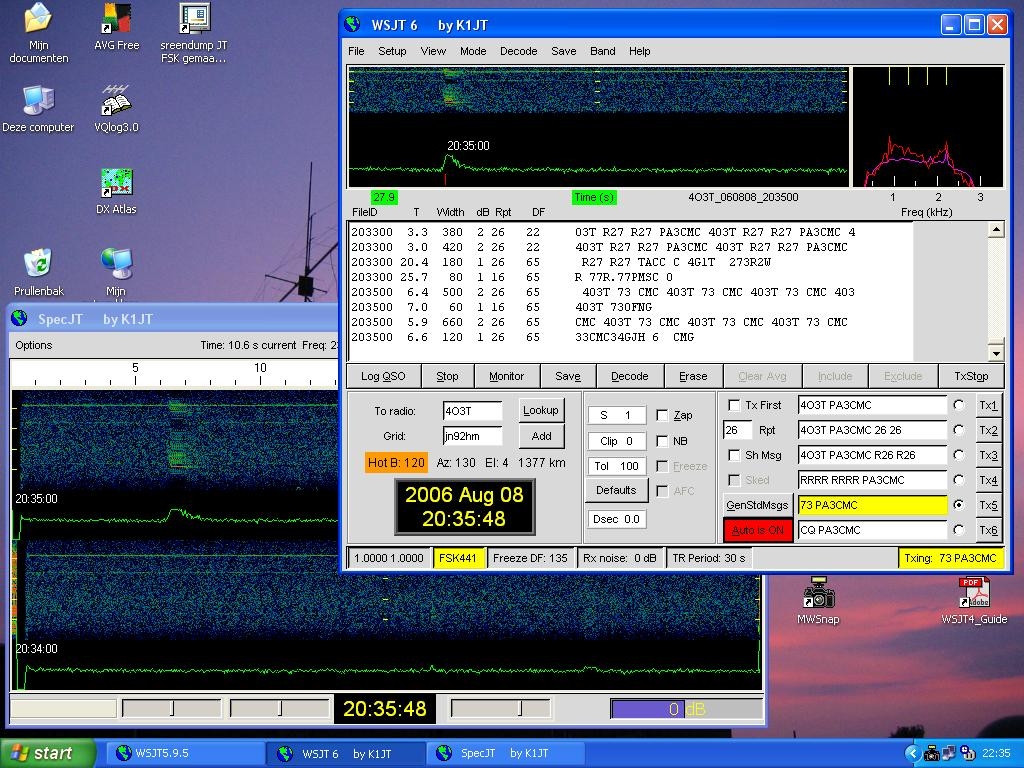Open the MWSnap desktop shortcut
The width and height of the screenshot is (1024, 768).
coord(818,601)
